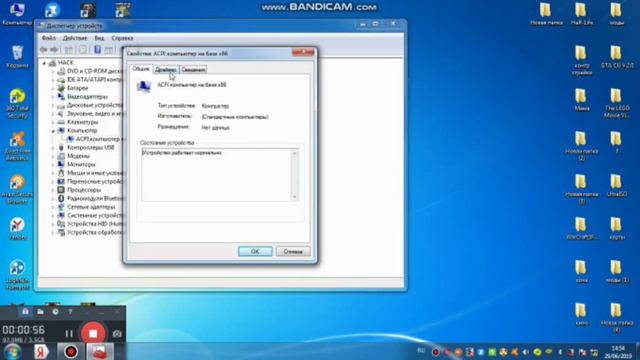The height and width of the screenshot is (360, 640).
Task: Pause the Bandicam recording
Action: [69, 334]
